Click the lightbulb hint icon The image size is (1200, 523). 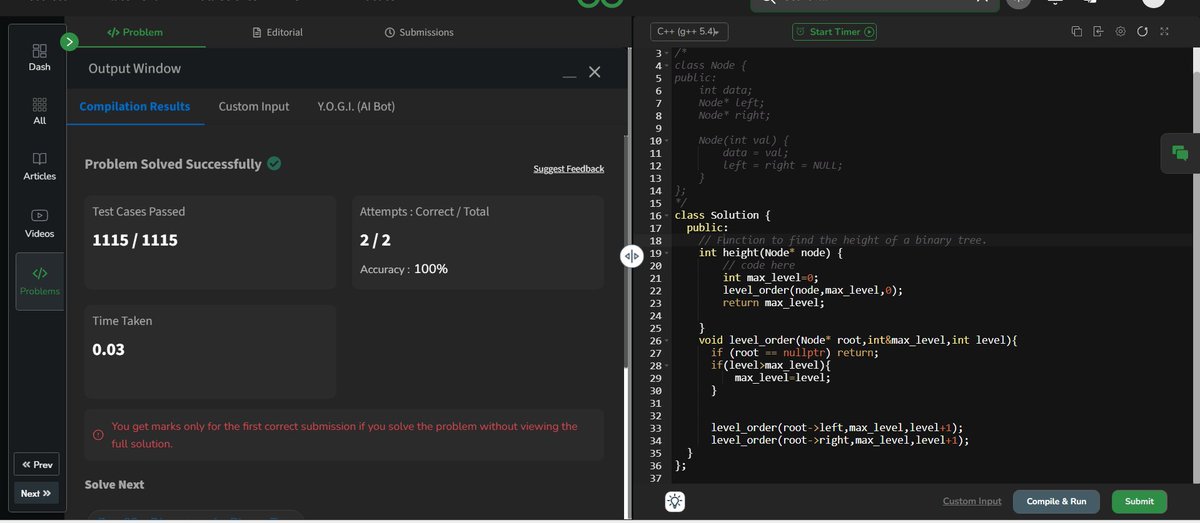point(675,502)
